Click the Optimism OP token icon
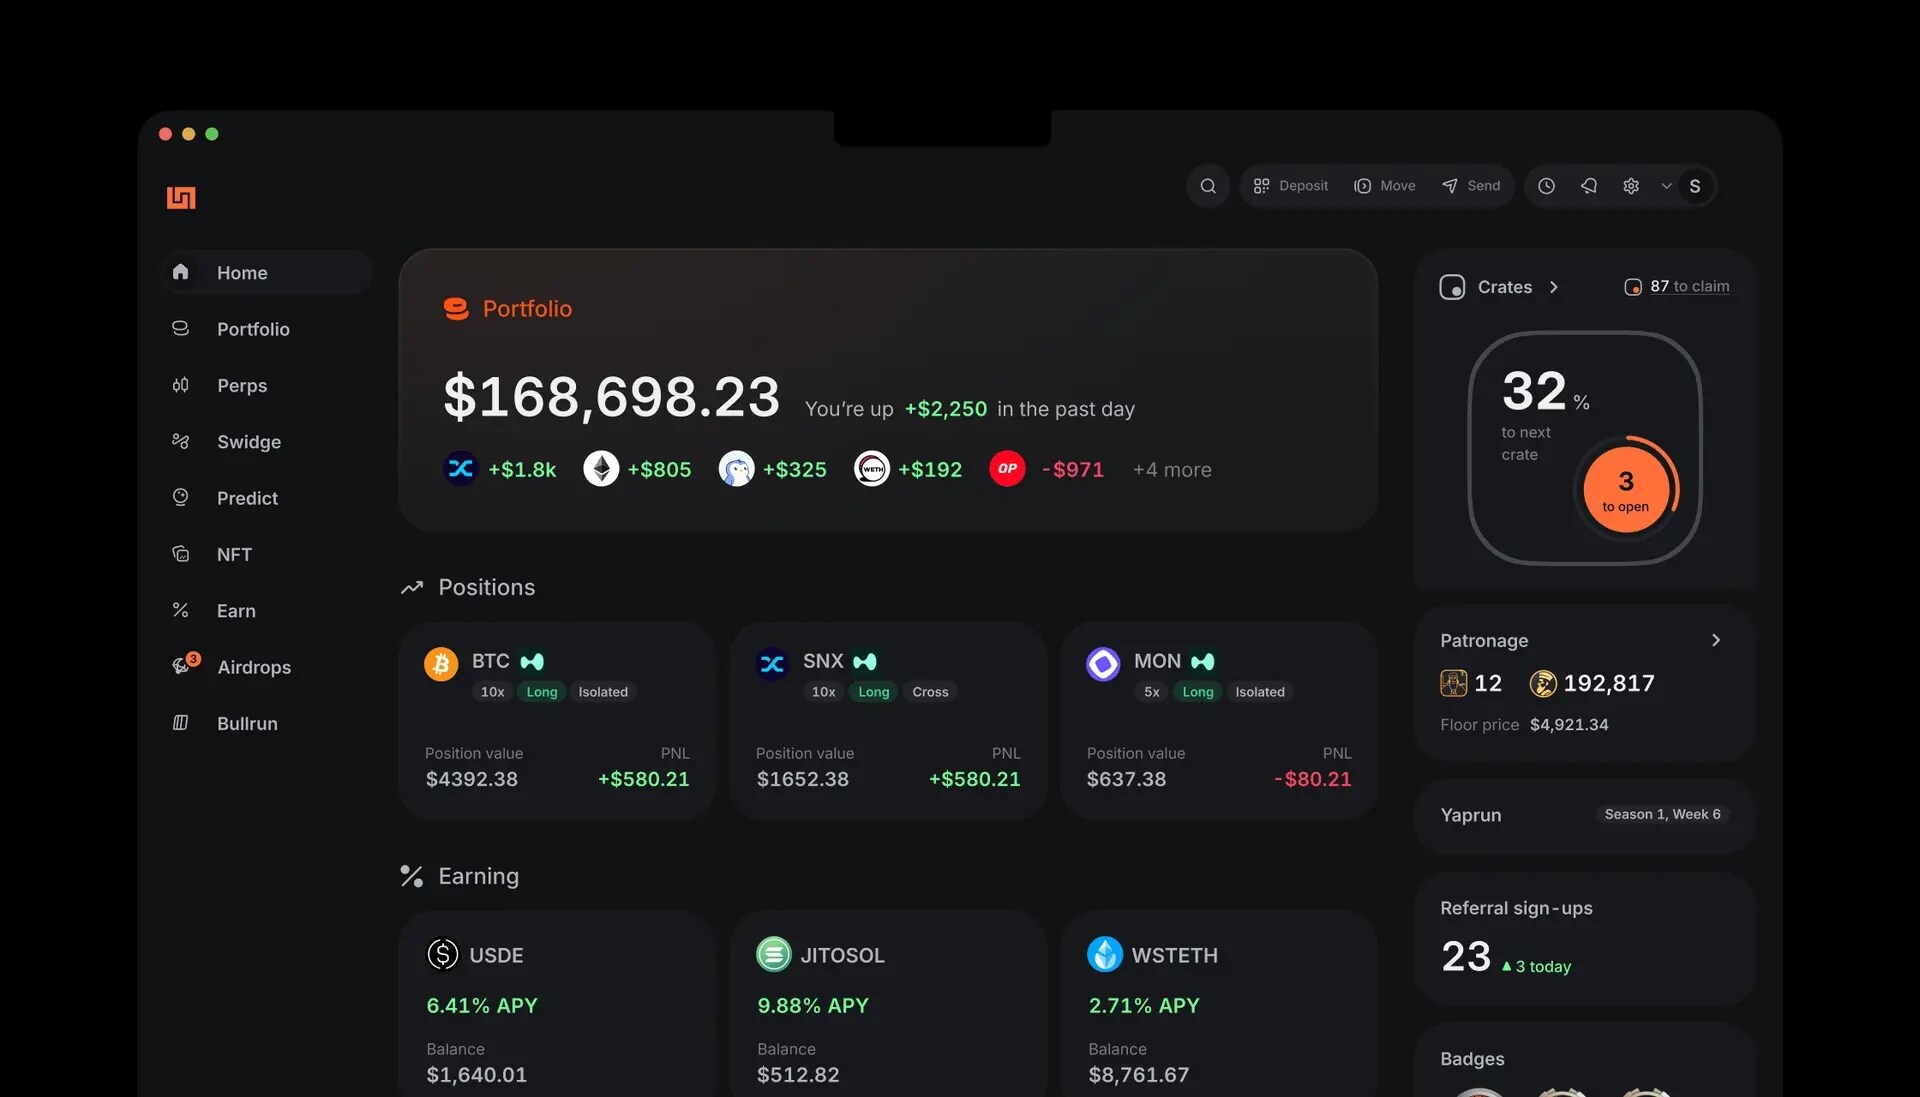 (x=1007, y=468)
